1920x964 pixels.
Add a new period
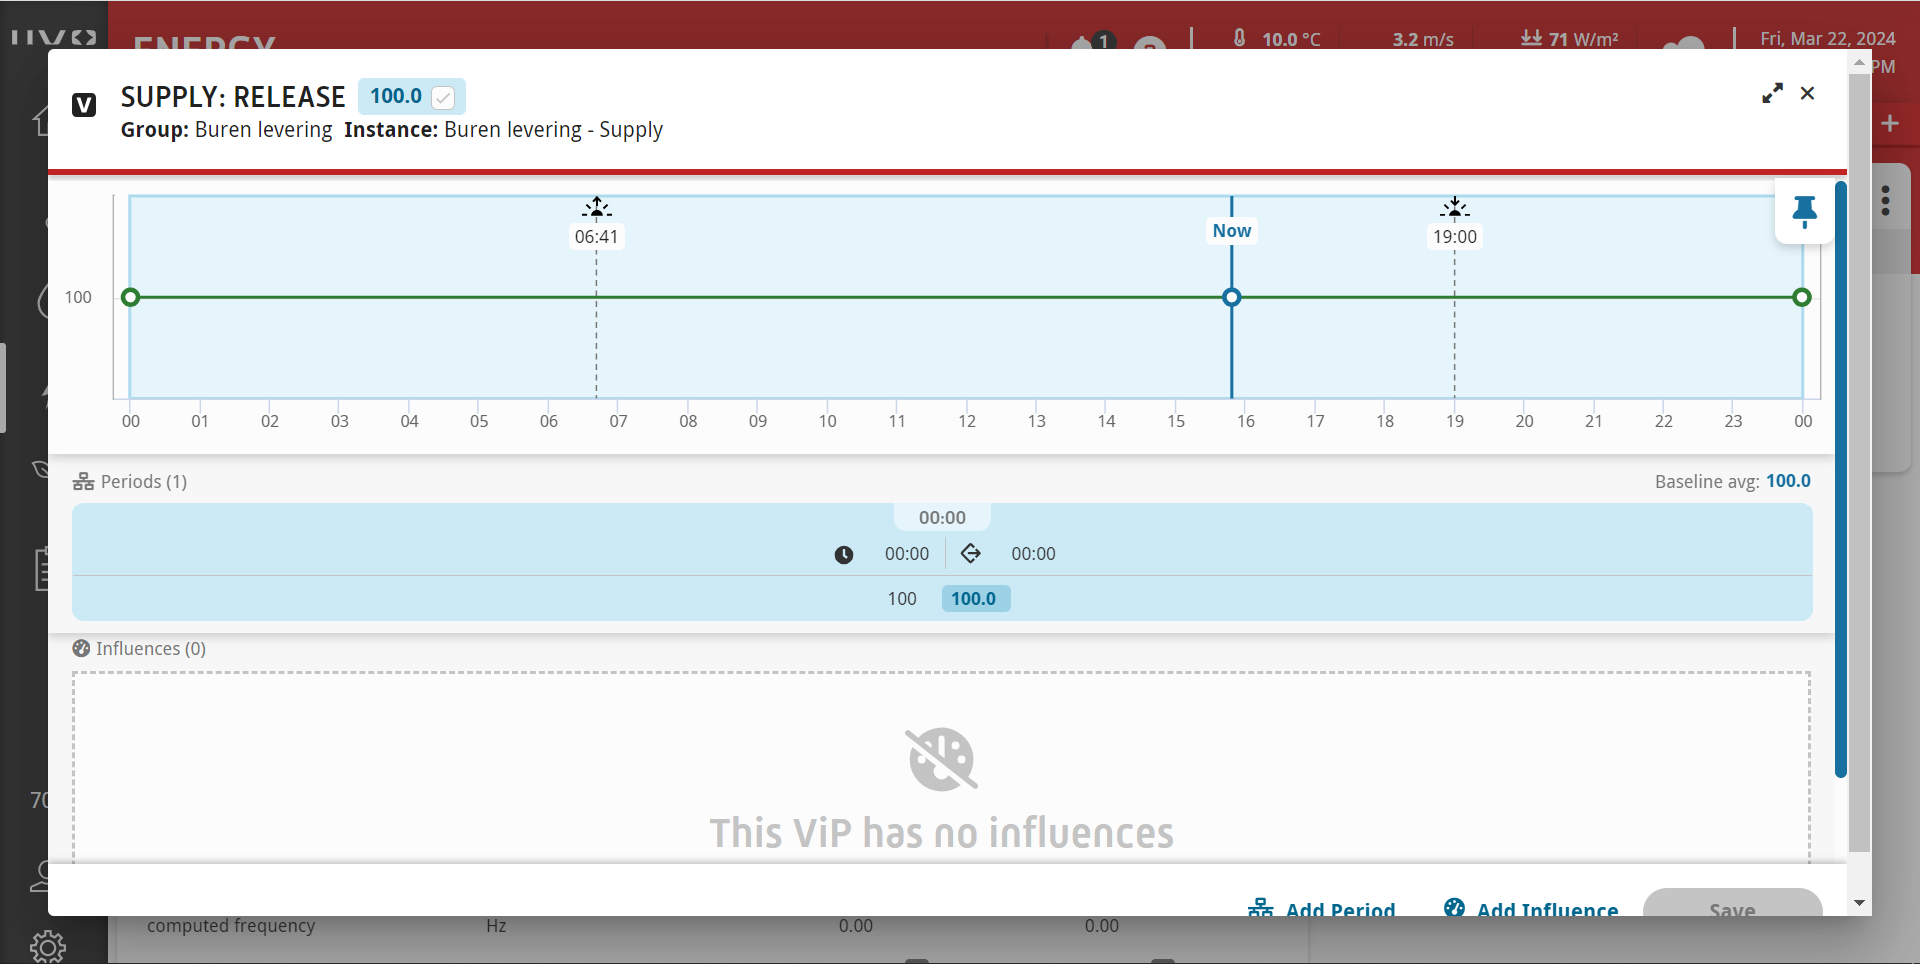[1322, 908]
